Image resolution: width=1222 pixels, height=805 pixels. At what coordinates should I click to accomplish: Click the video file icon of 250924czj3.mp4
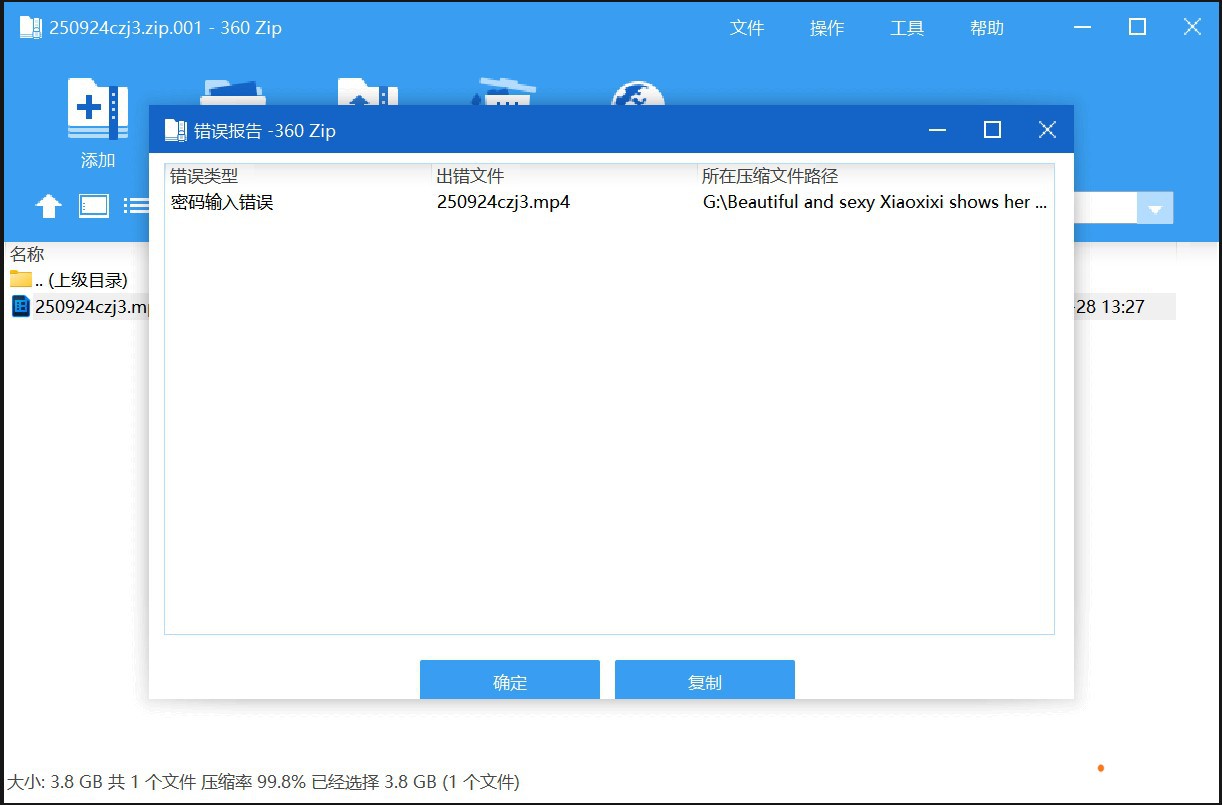click(x=22, y=306)
